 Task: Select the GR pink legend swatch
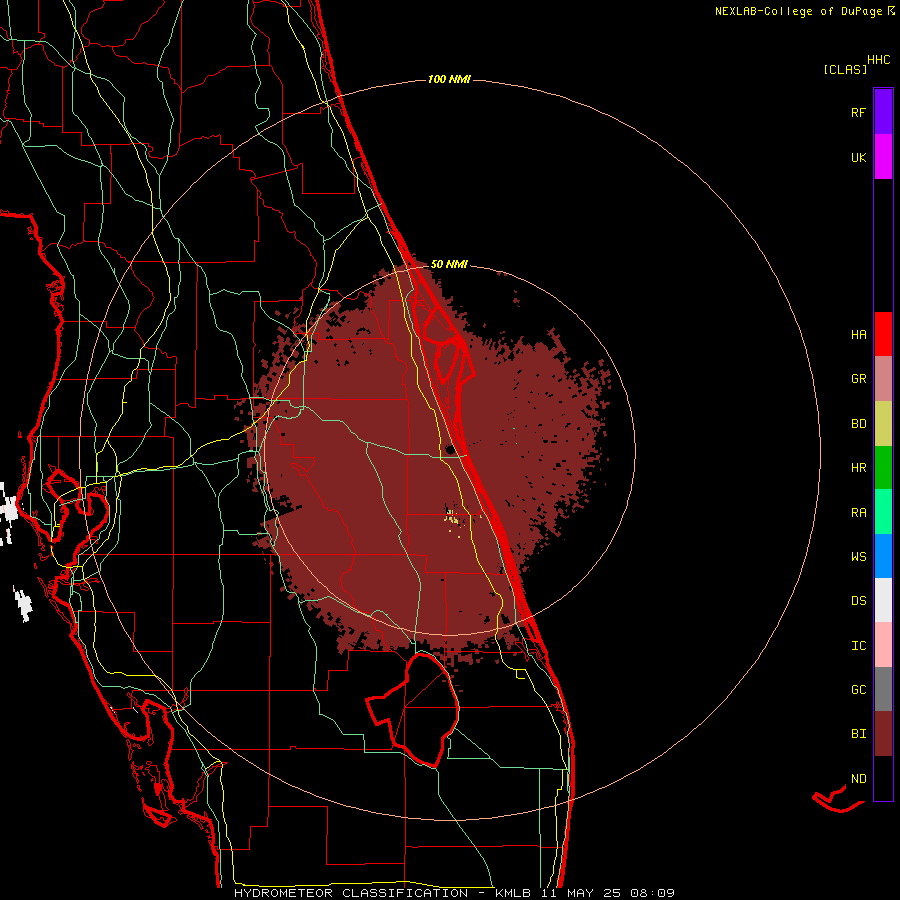883,378
